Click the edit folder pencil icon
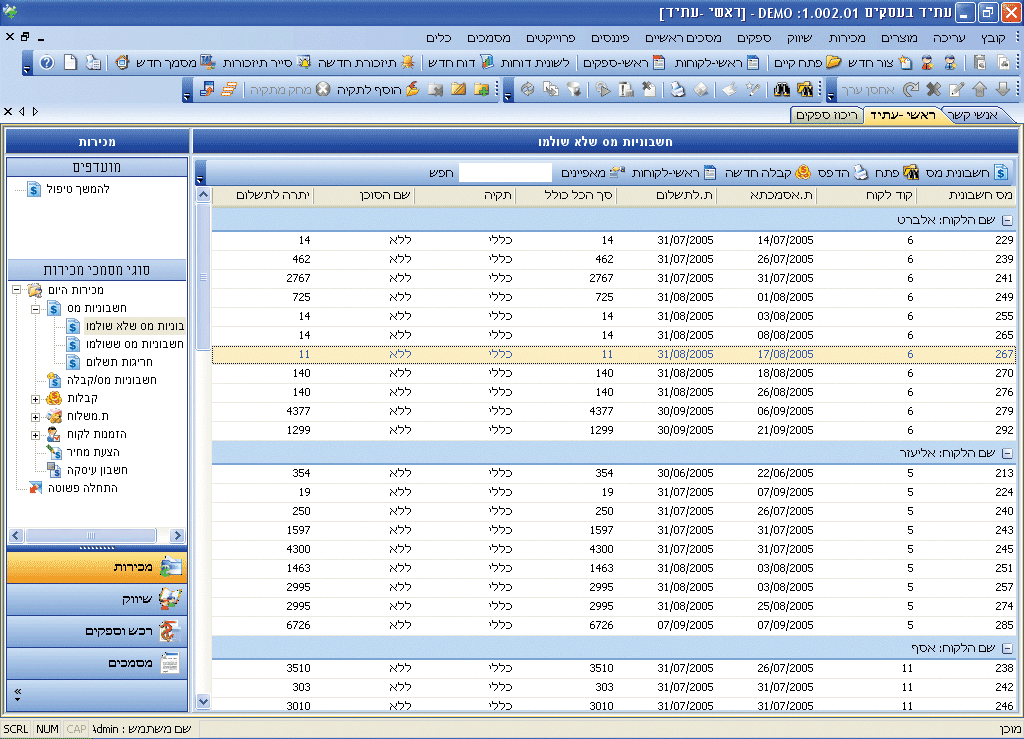This screenshot has width=1024, height=739. coord(458,89)
